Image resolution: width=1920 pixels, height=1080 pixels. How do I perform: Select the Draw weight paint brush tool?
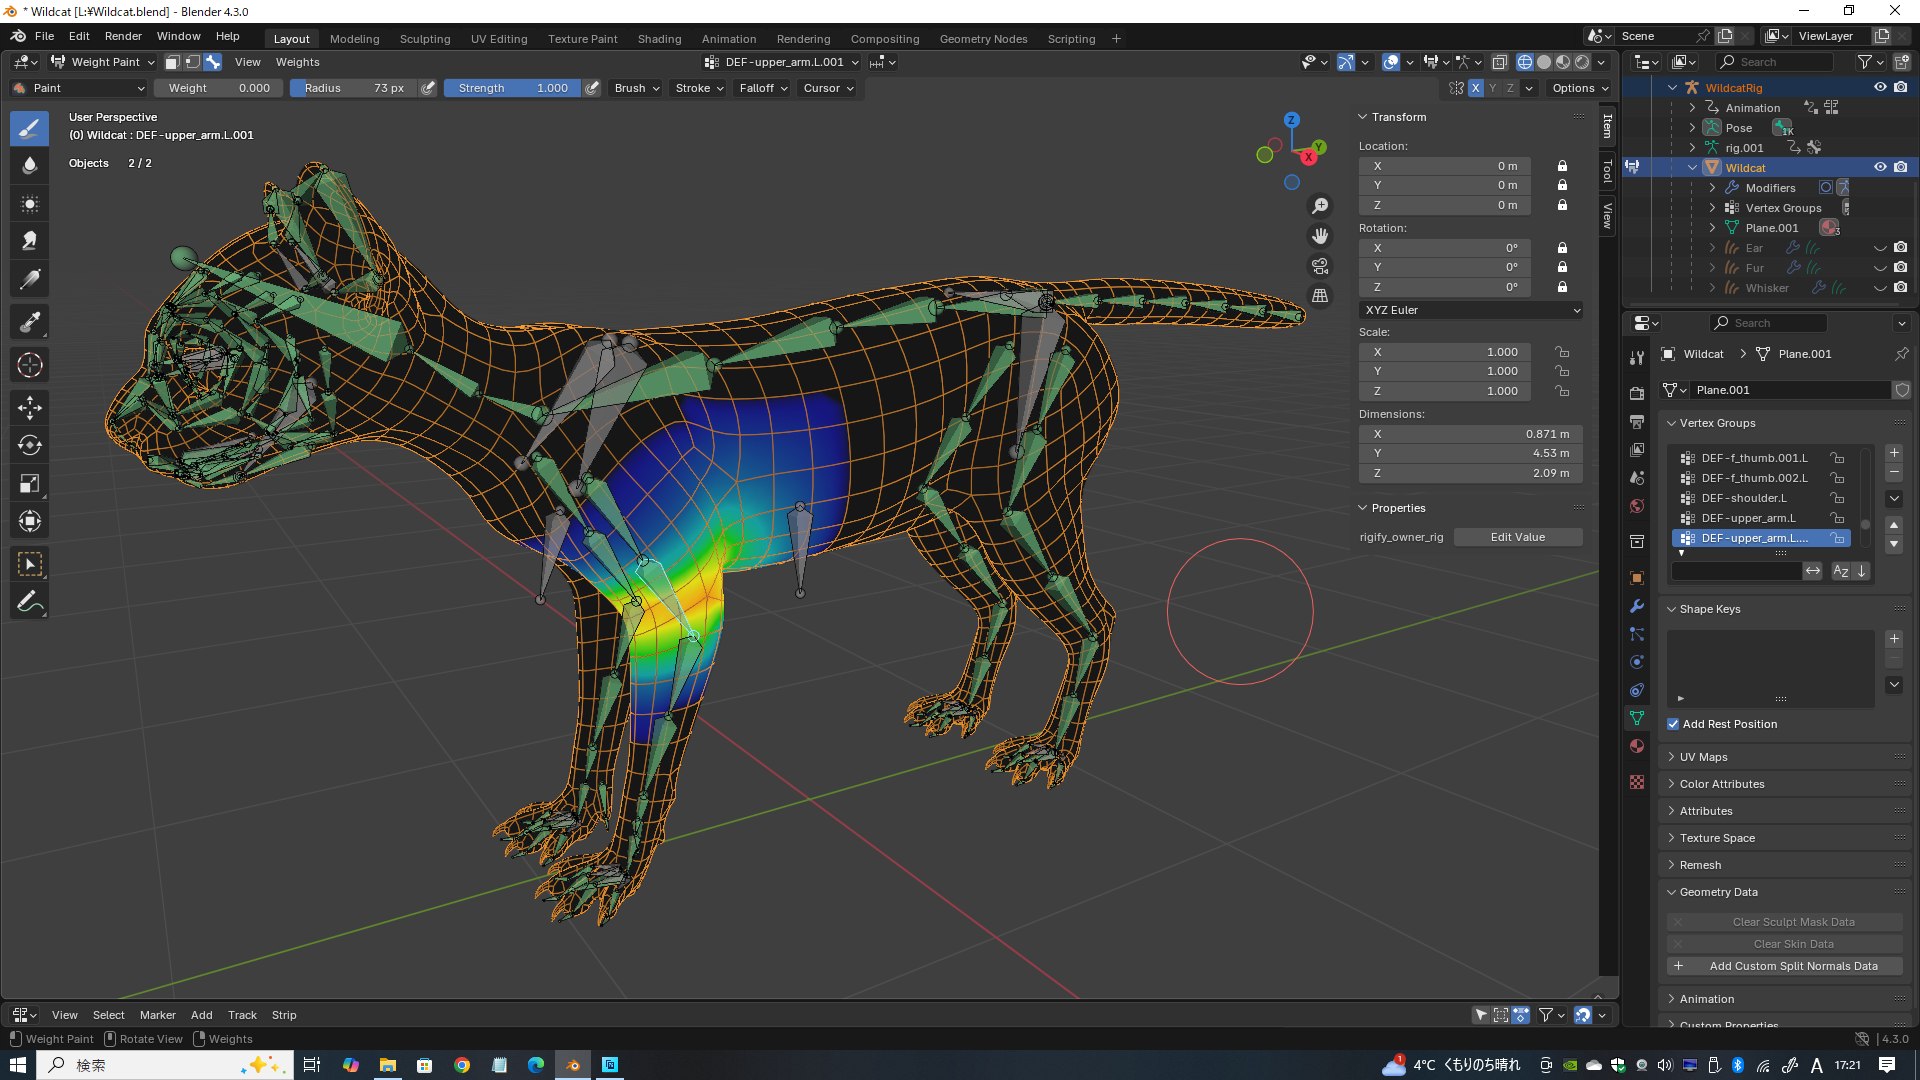coord(30,128)
